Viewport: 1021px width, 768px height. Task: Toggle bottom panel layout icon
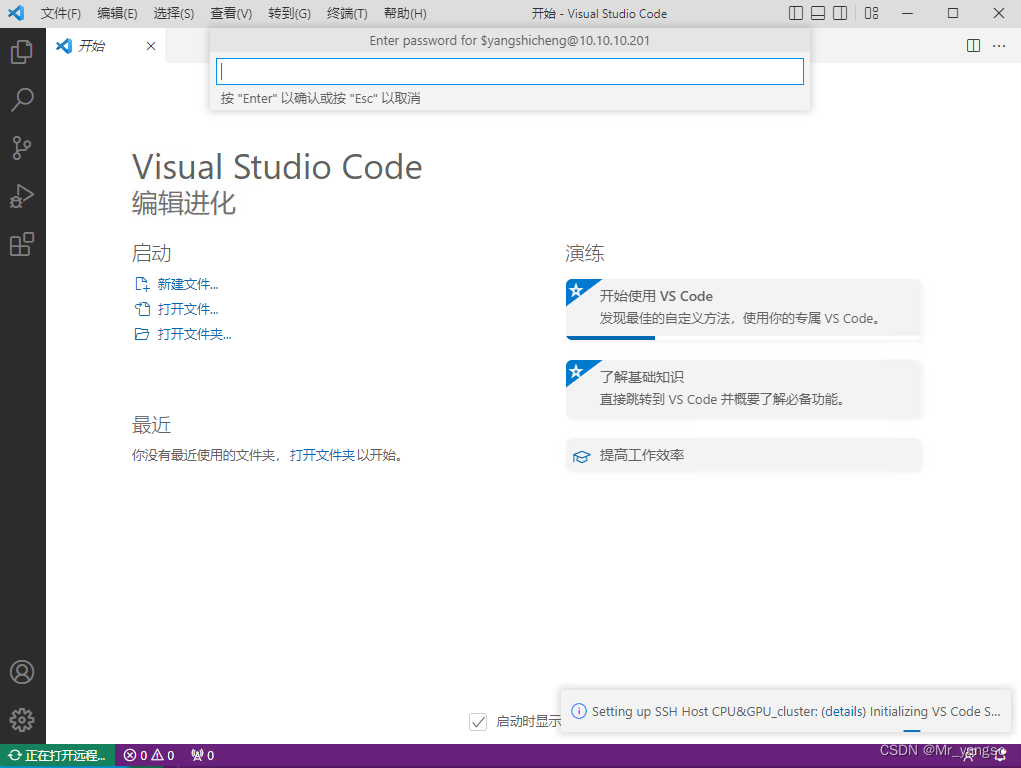tap(818, 13)
